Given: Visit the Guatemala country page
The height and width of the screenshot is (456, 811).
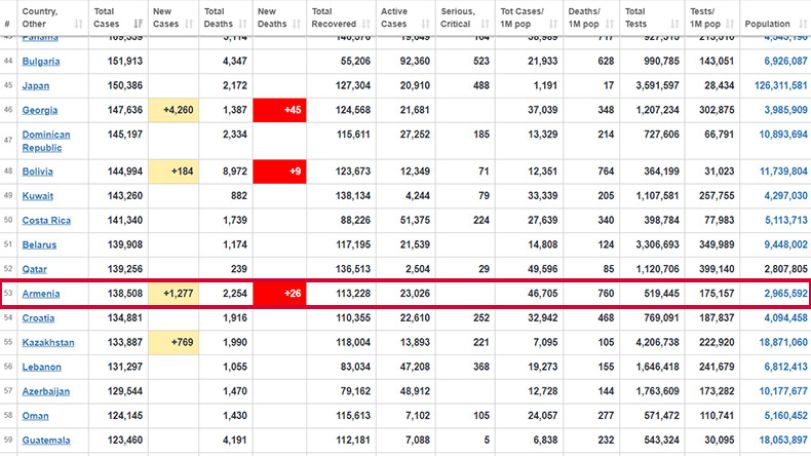Looking at the screenshot, I should 46,440.
